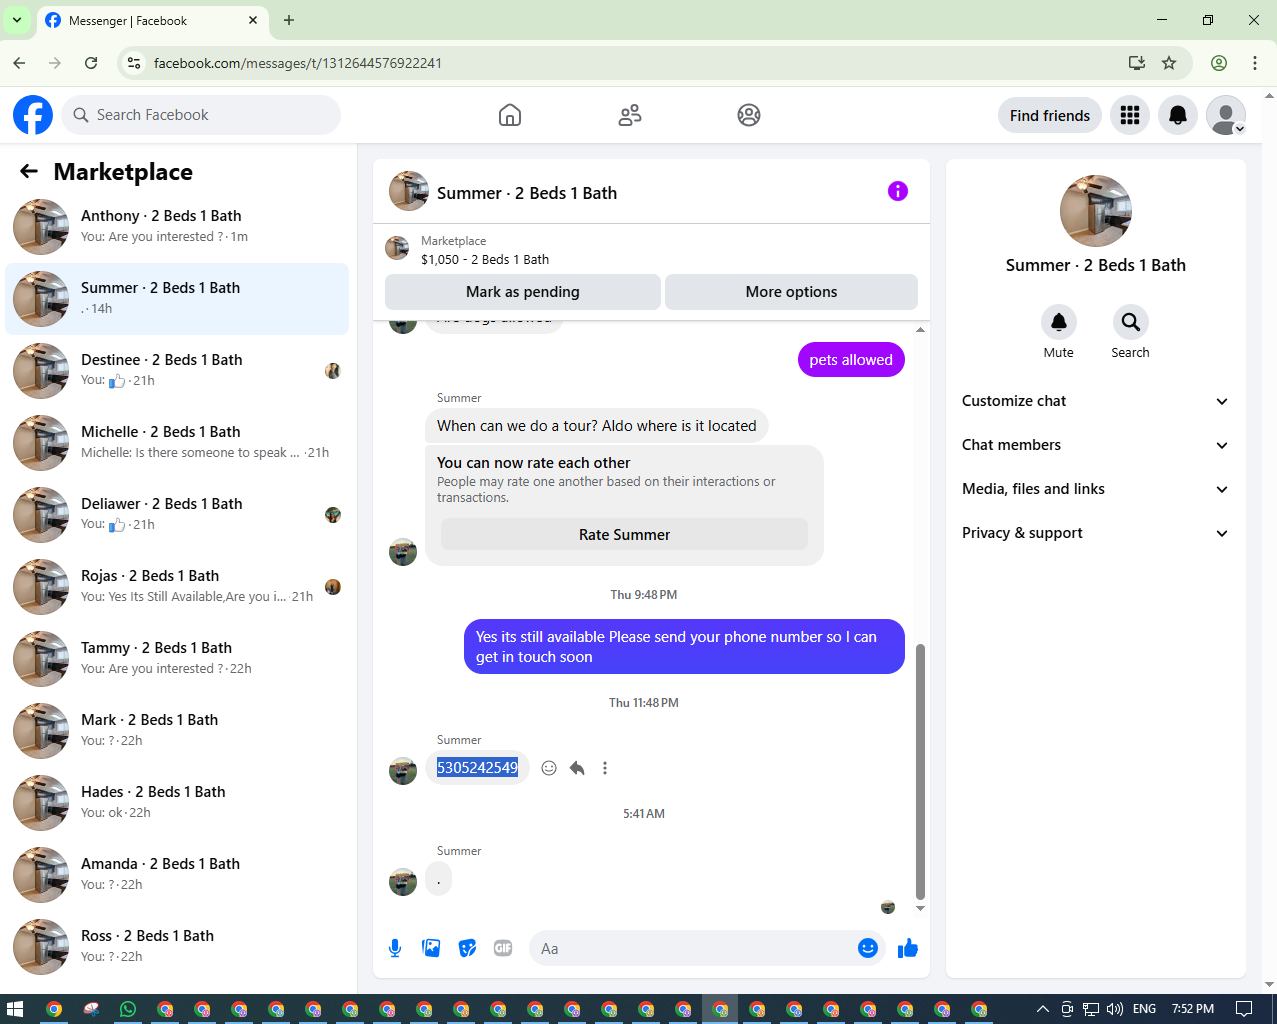This screenshot has width=1277, height=1024.
Task: Open the Rojas conversation
Action: (177, 587)
